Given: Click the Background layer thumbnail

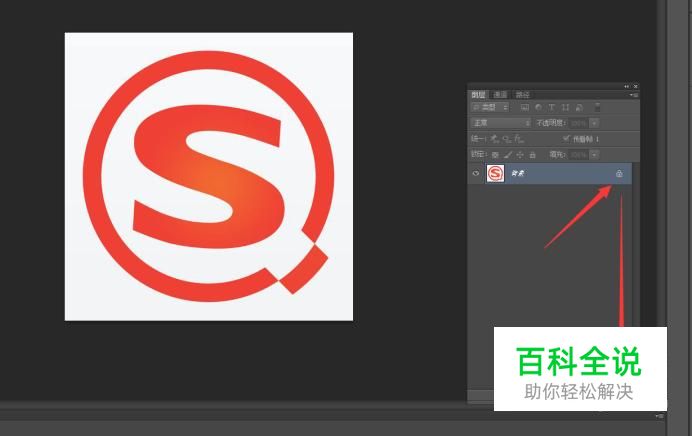Looking at the screenshot, I should tap(495, 173).
